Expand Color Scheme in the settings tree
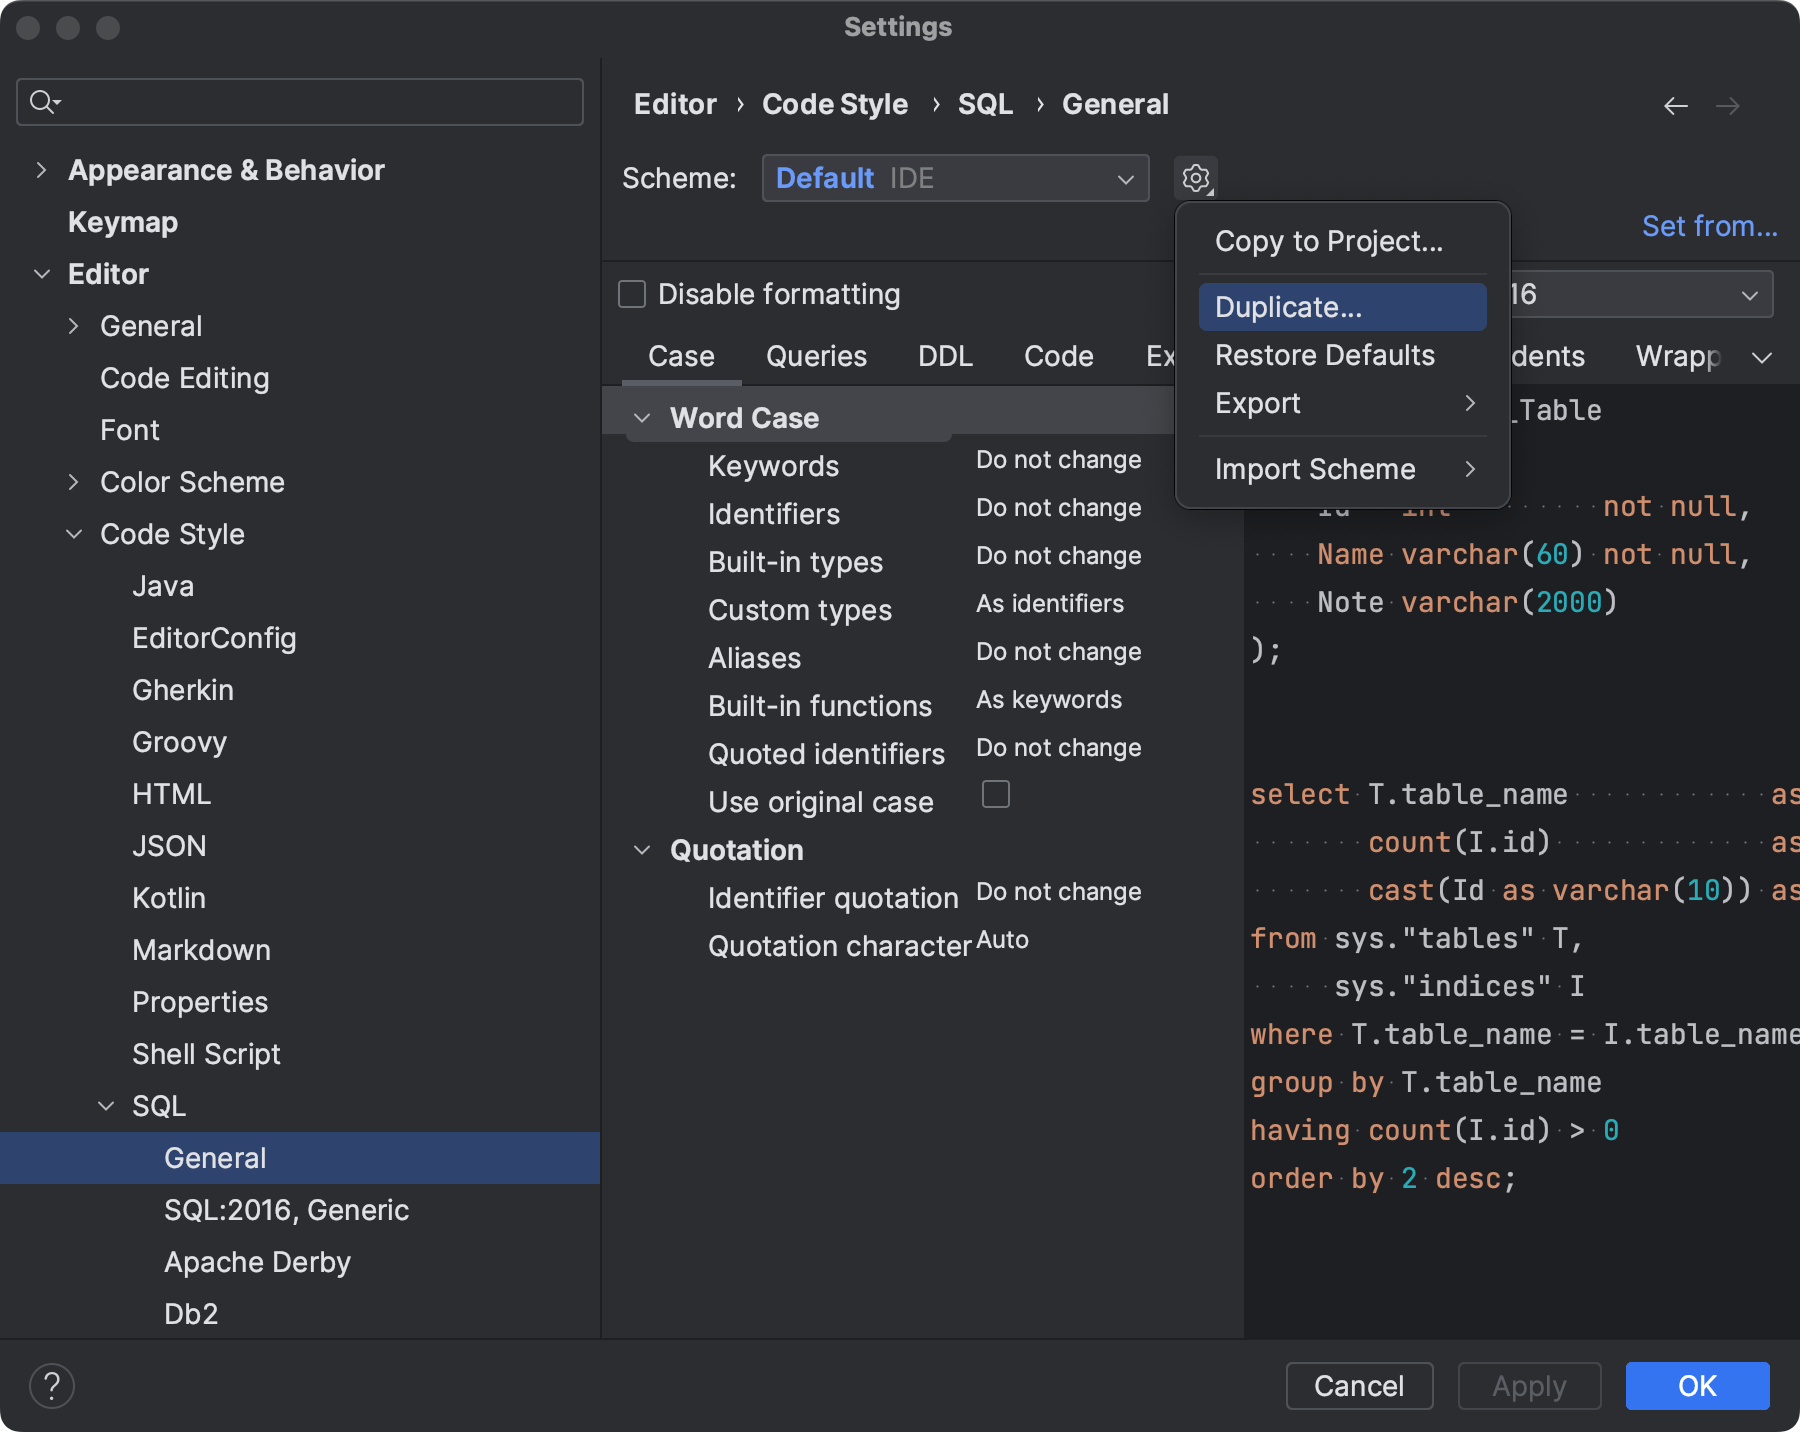This screenshot has width=1800, height=1432. pyautogui.click(x=74, y=481)
